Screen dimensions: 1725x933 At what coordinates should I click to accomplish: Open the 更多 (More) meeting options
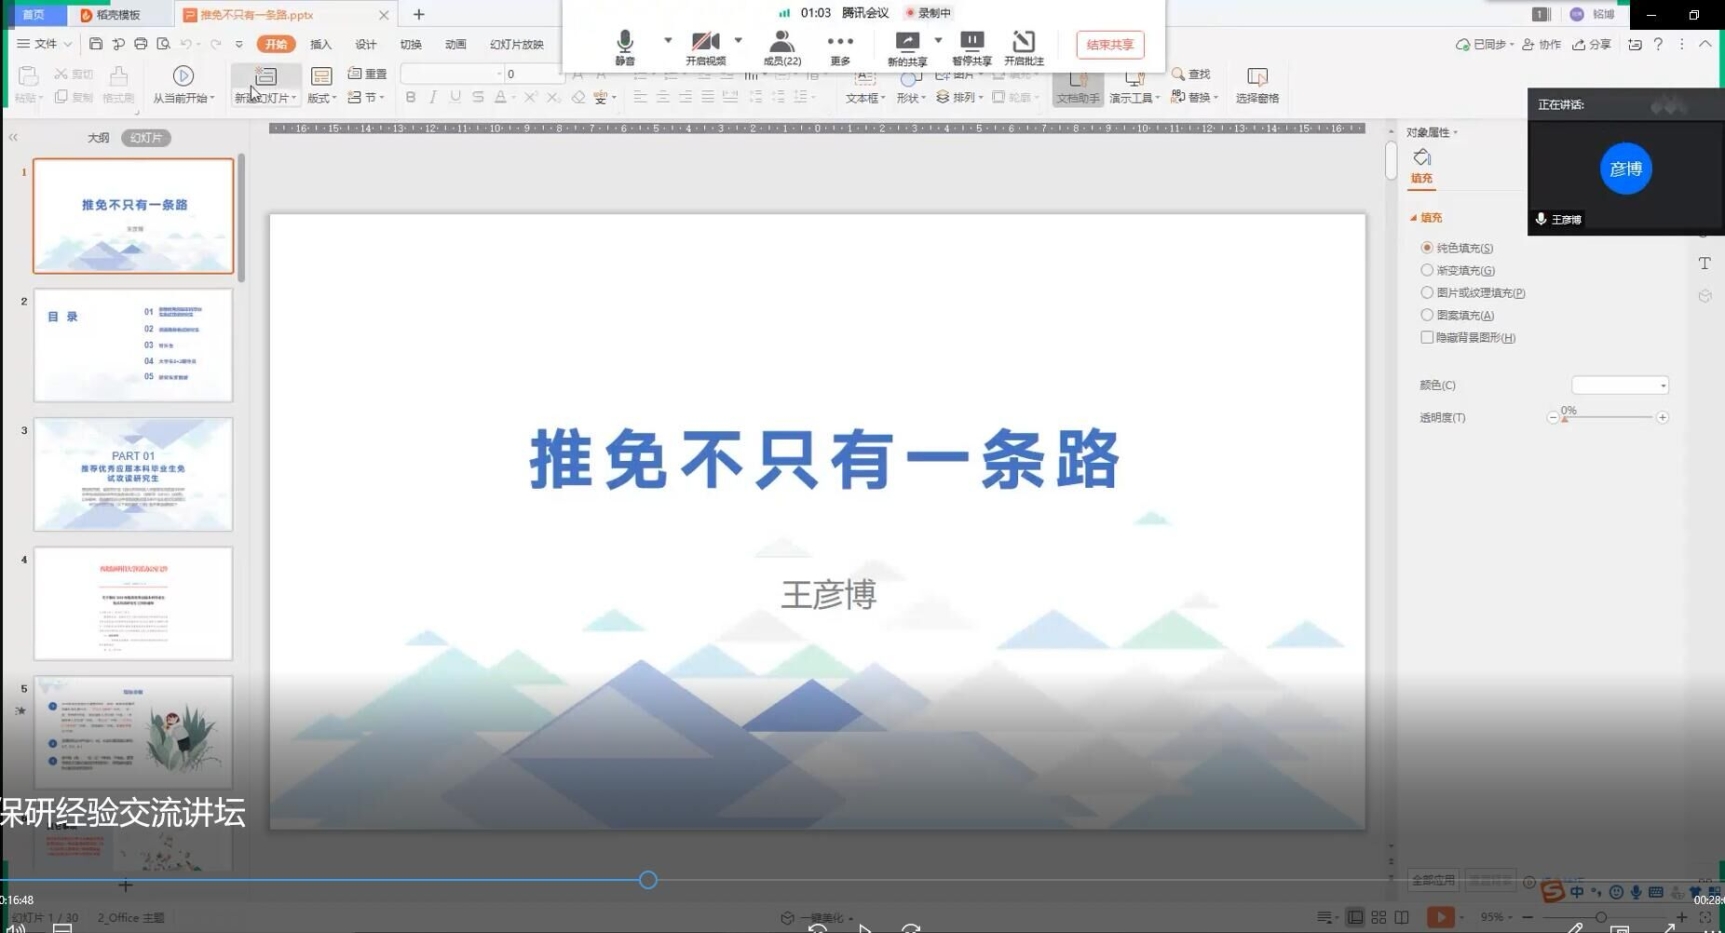[x=840, y=47]
